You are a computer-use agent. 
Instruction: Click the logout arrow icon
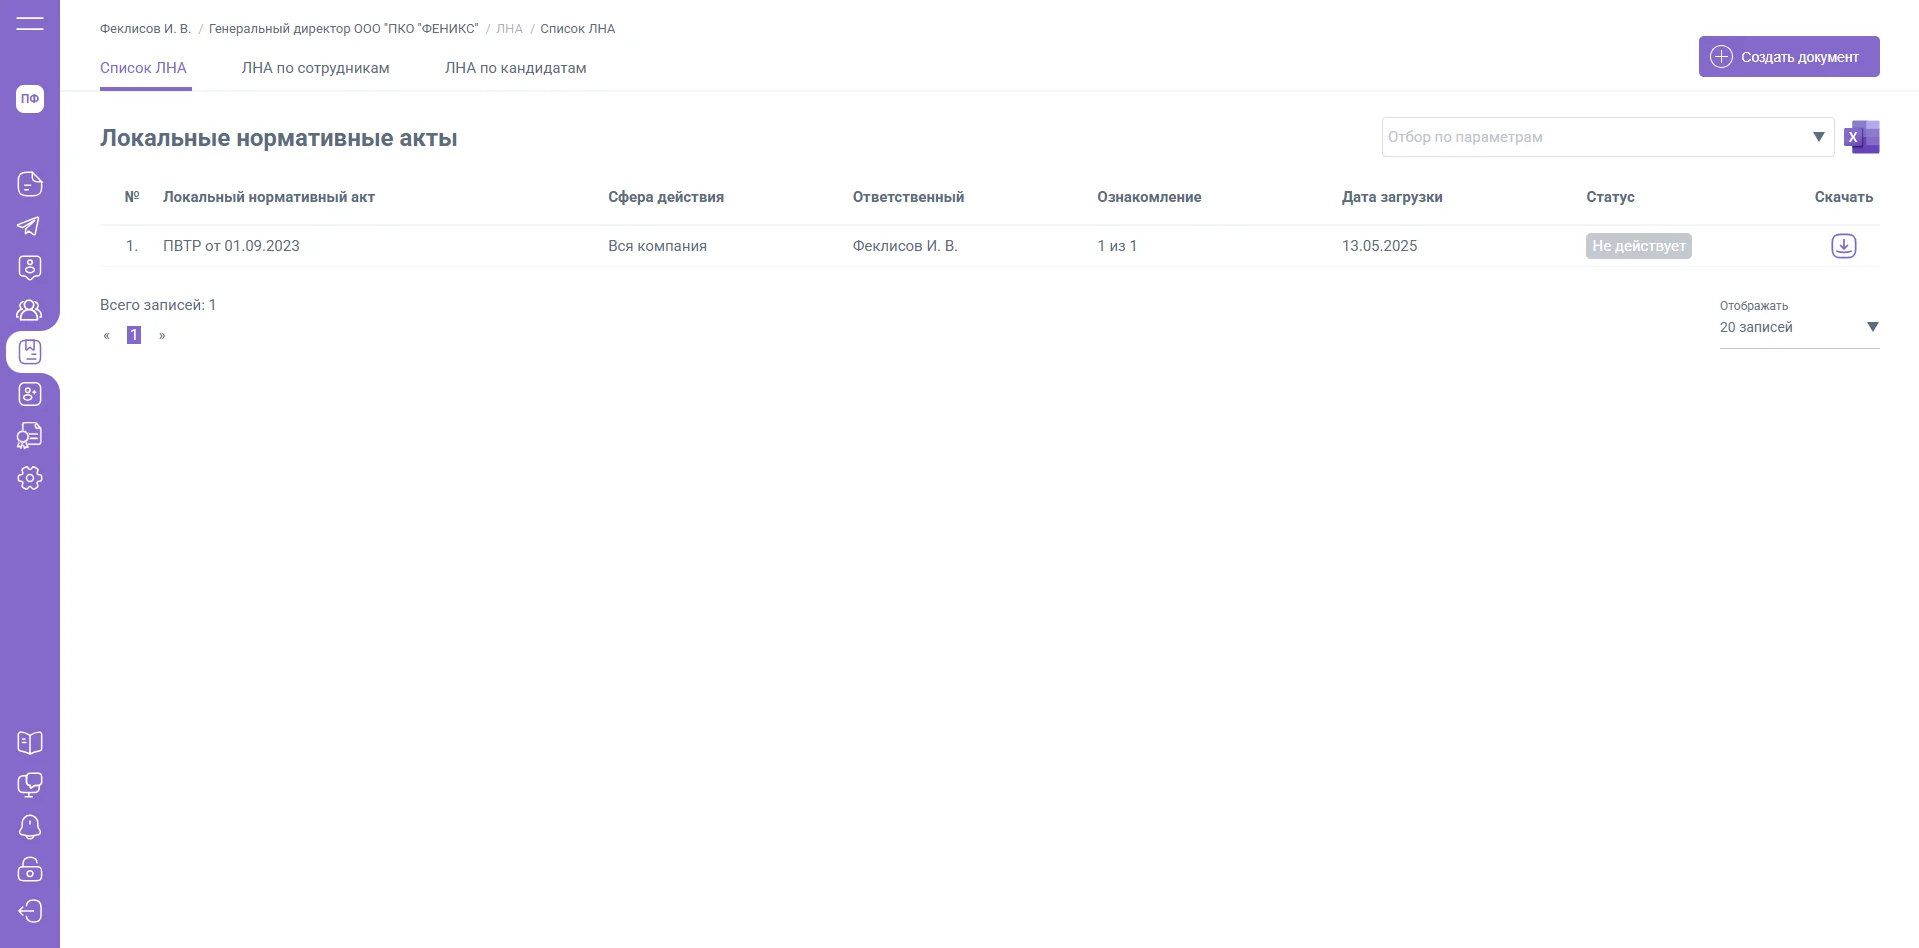pos(30,911)
